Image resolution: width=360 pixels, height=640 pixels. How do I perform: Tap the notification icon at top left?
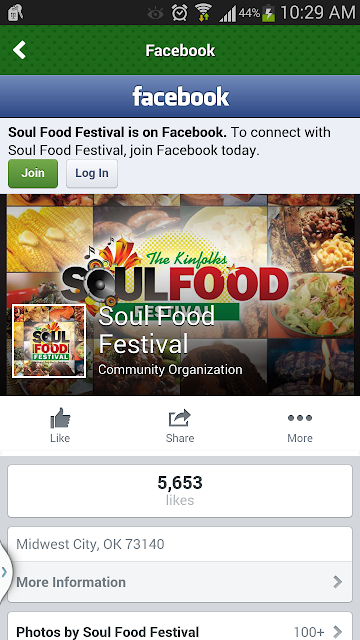tap(16, 13)
